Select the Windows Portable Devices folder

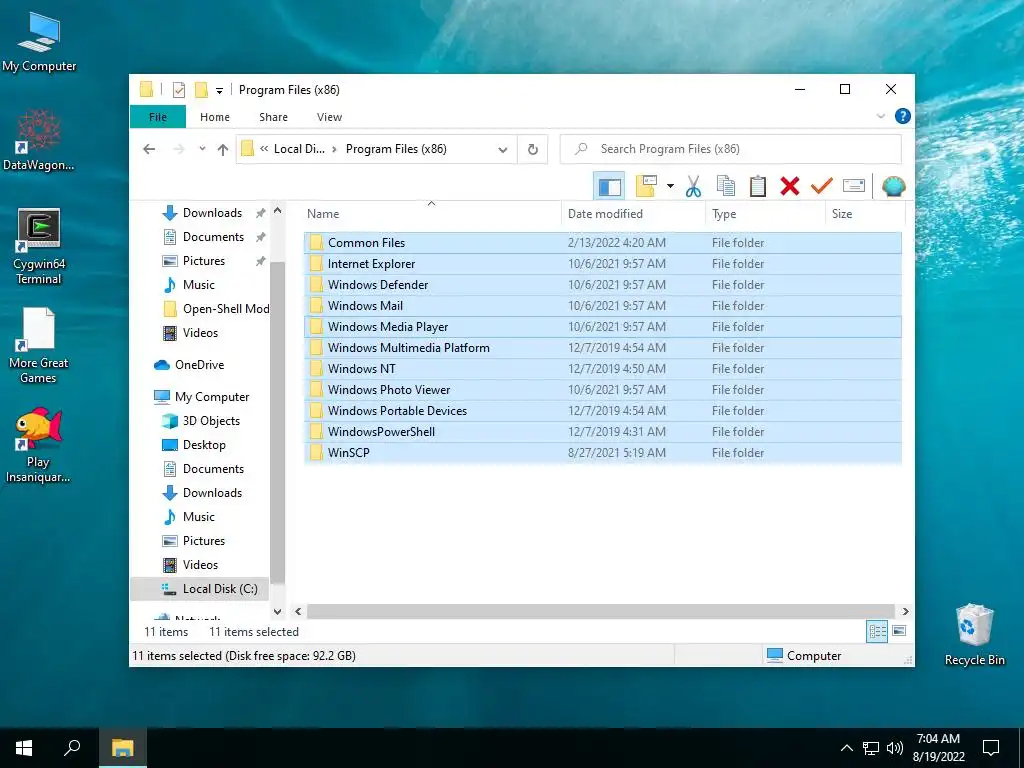pos(602,410)
